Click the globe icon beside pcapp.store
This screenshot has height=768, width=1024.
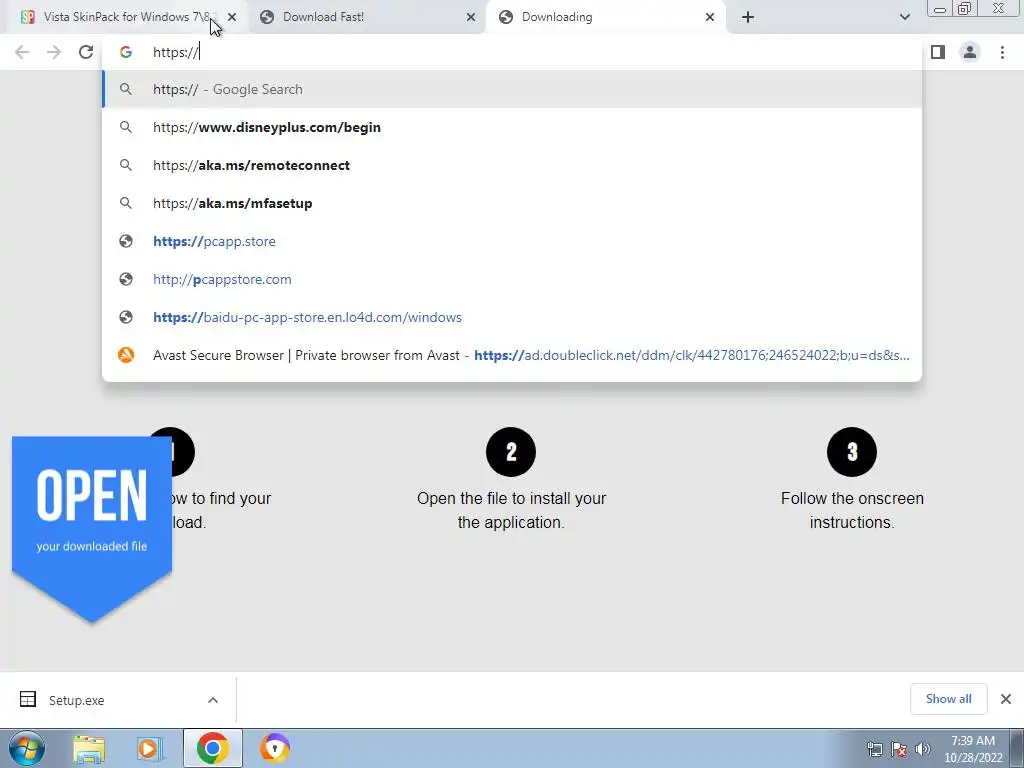[126, 241]
